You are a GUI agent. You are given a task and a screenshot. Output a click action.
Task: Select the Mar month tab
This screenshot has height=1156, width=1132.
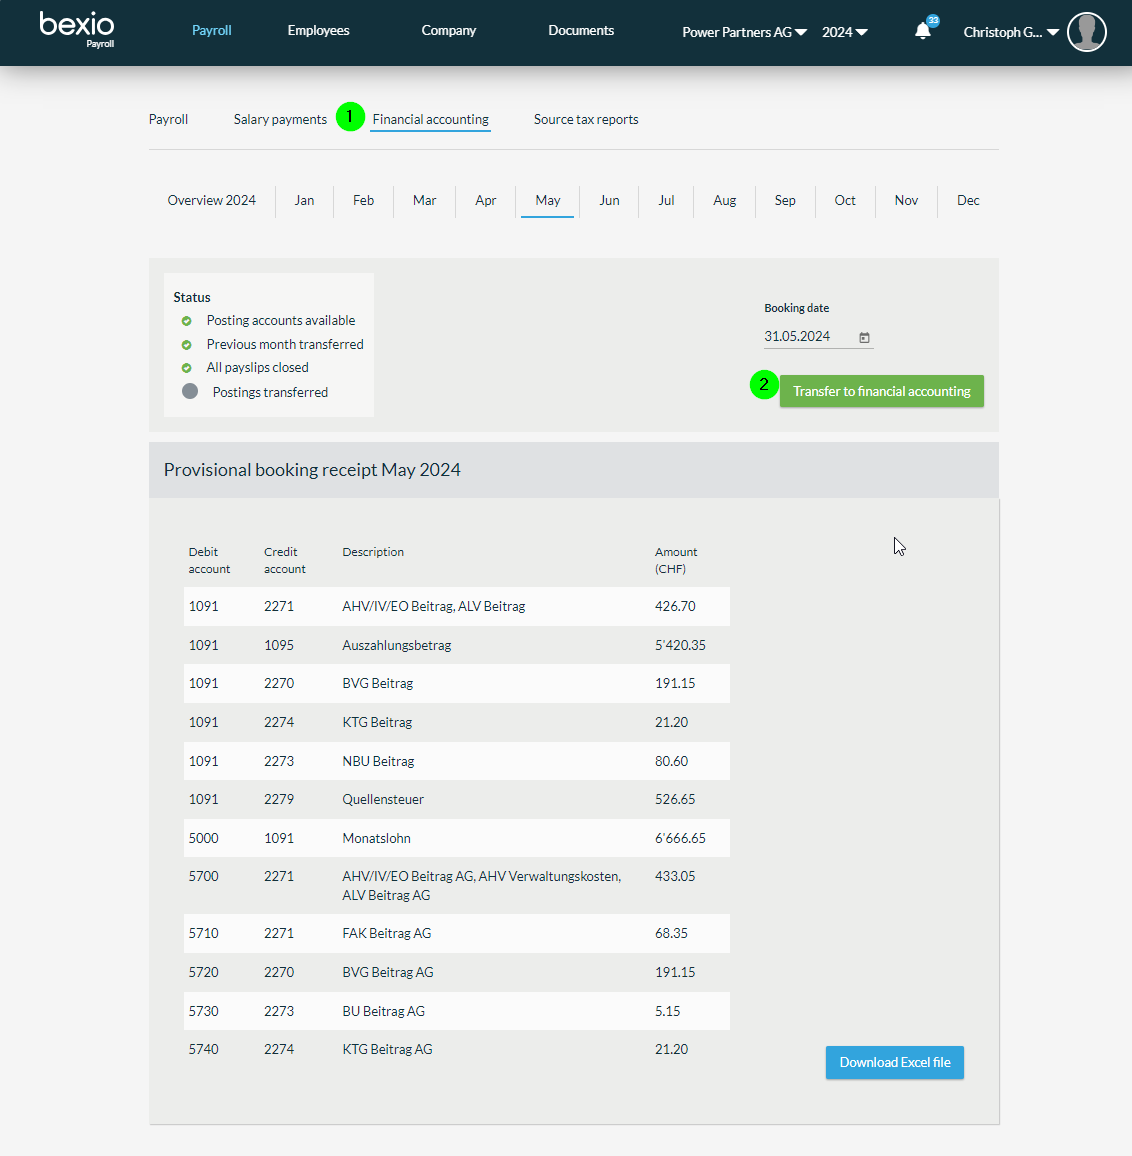[x=425, y=201]
